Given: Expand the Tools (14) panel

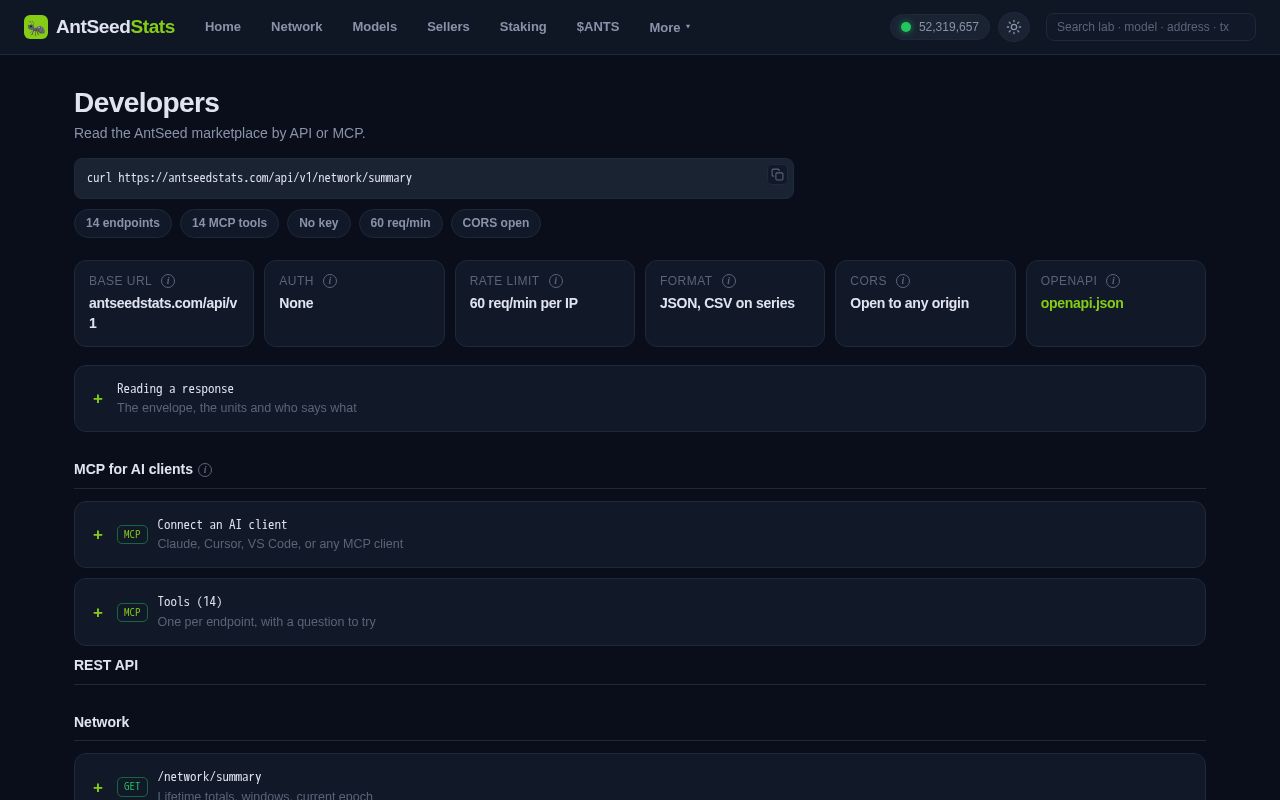Looking at the screenshot, I should [640, 612].
